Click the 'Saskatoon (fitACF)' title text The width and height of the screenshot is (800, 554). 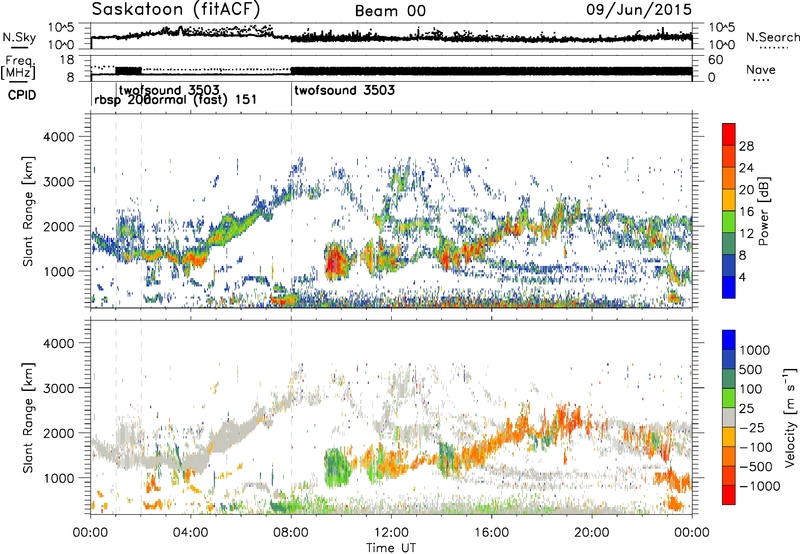176,10
